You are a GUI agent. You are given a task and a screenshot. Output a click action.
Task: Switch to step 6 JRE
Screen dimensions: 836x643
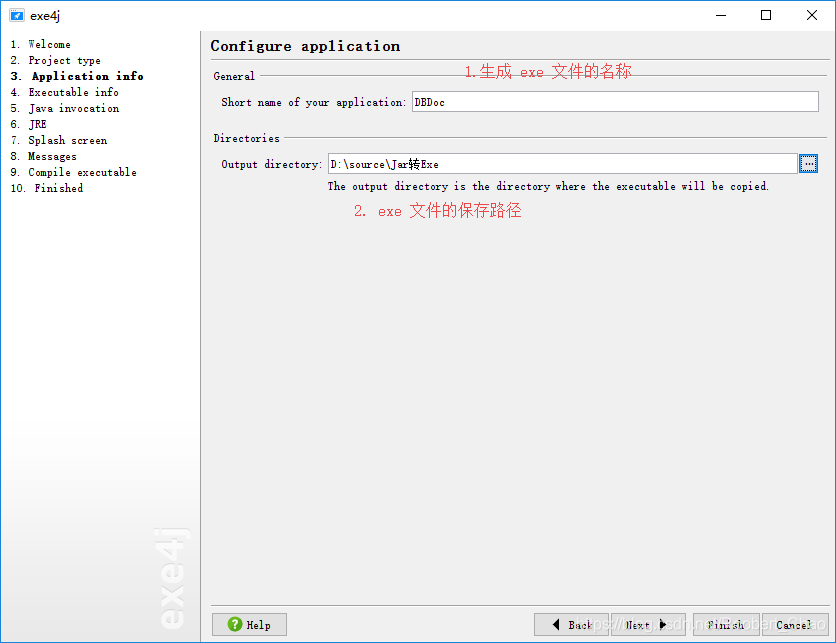(29, 124)
